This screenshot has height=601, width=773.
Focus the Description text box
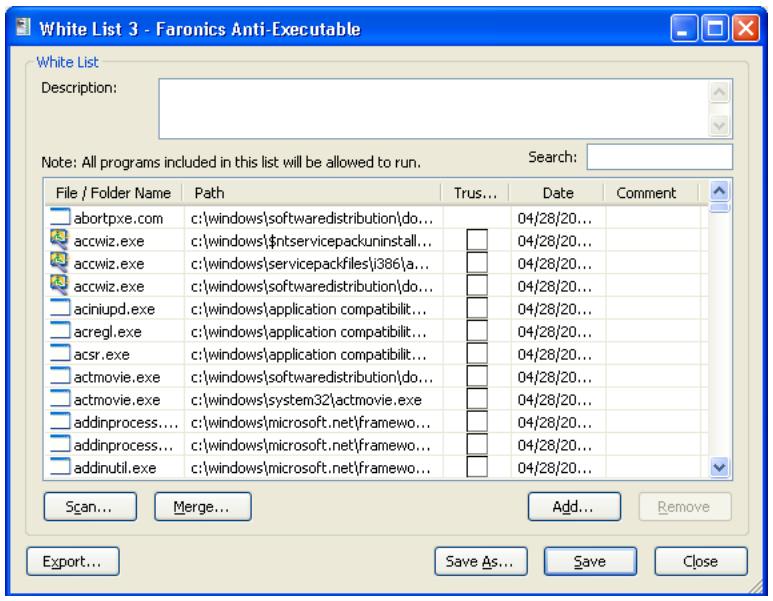[x=434, y=108]
